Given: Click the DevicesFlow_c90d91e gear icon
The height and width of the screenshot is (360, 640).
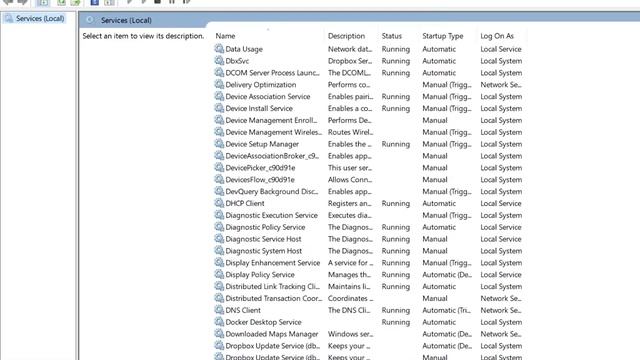Looking at the screenshot, I should point(219,179).
